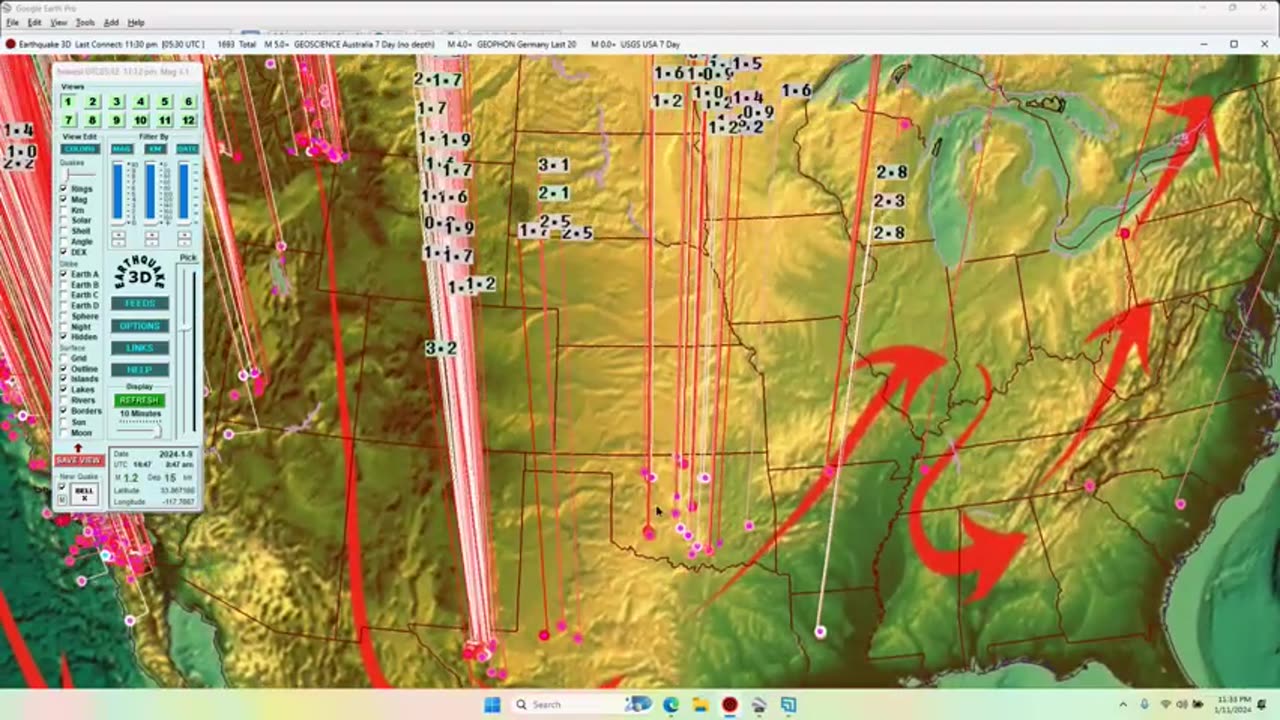Click the MAG filter slider
Viewport: 1280px width, 720px height.
tap(118, 192)
